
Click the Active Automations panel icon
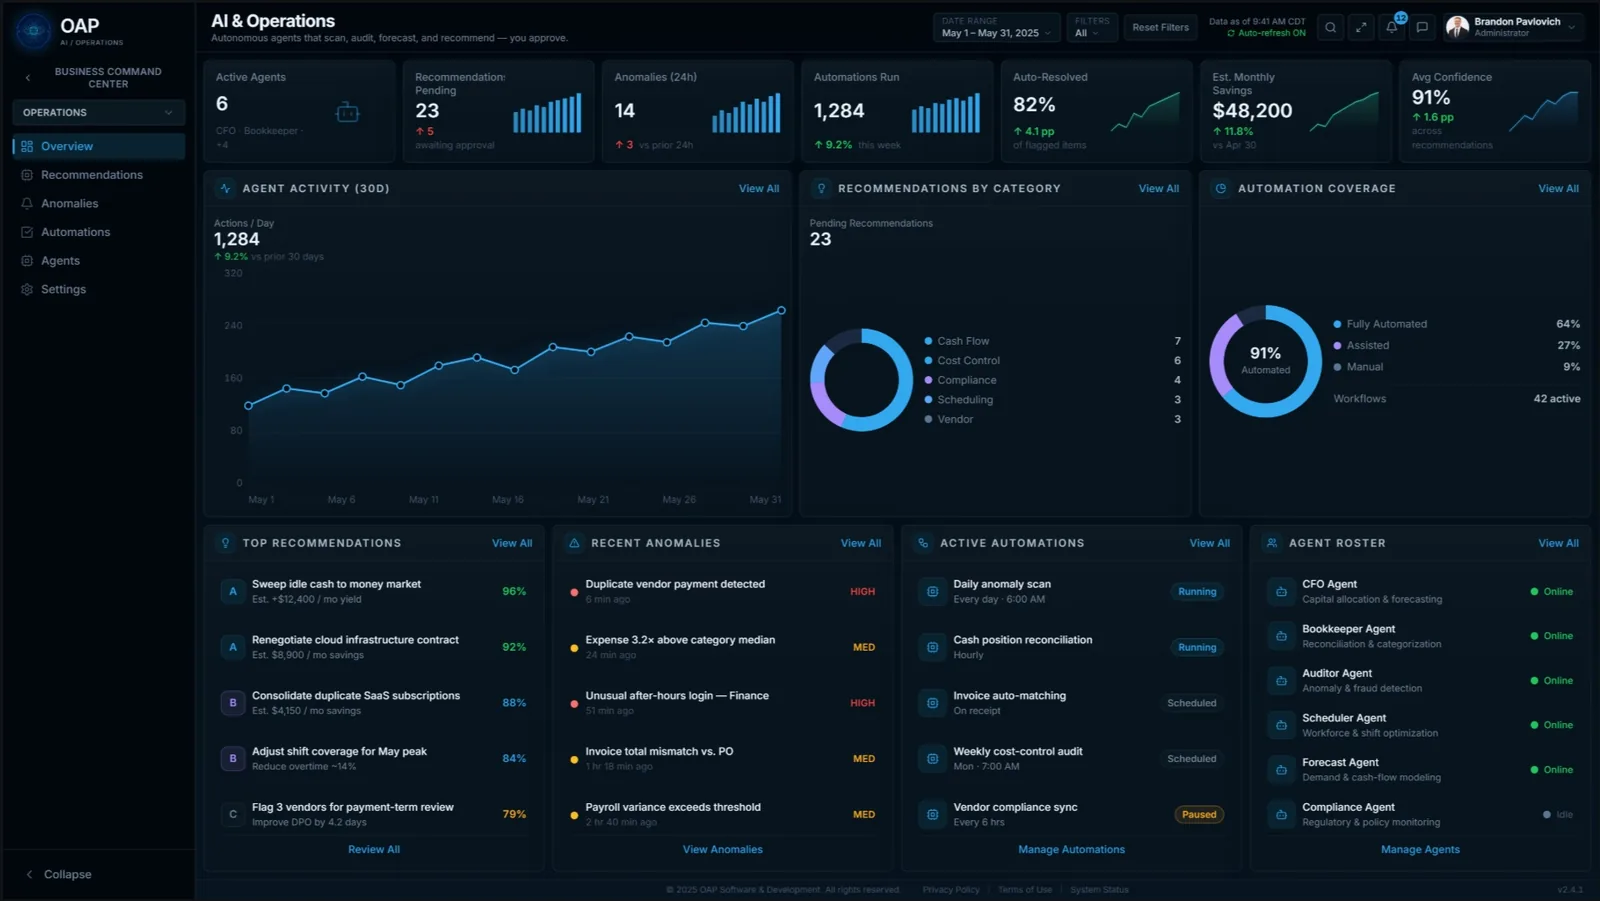tap(923, 543)
